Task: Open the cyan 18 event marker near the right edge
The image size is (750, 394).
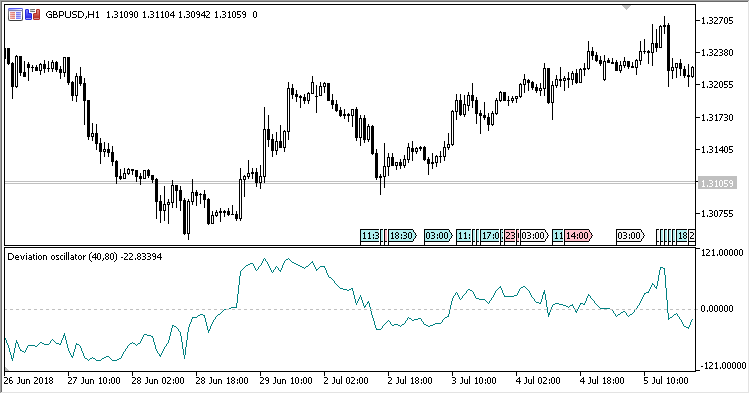Action: click(682, 236)
